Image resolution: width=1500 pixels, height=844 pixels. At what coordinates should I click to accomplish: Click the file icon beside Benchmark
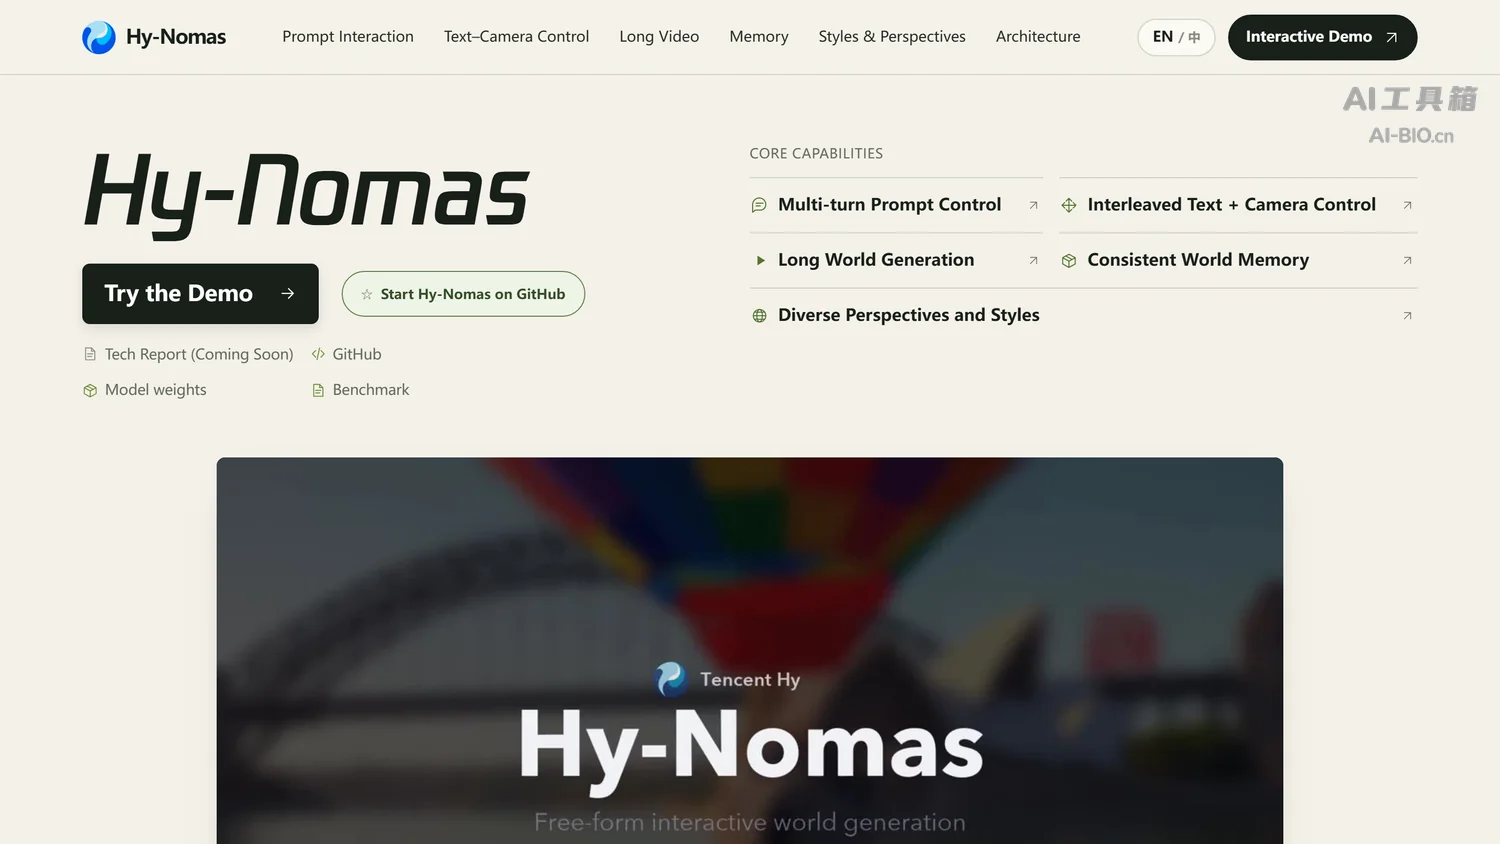click(318, 390)
